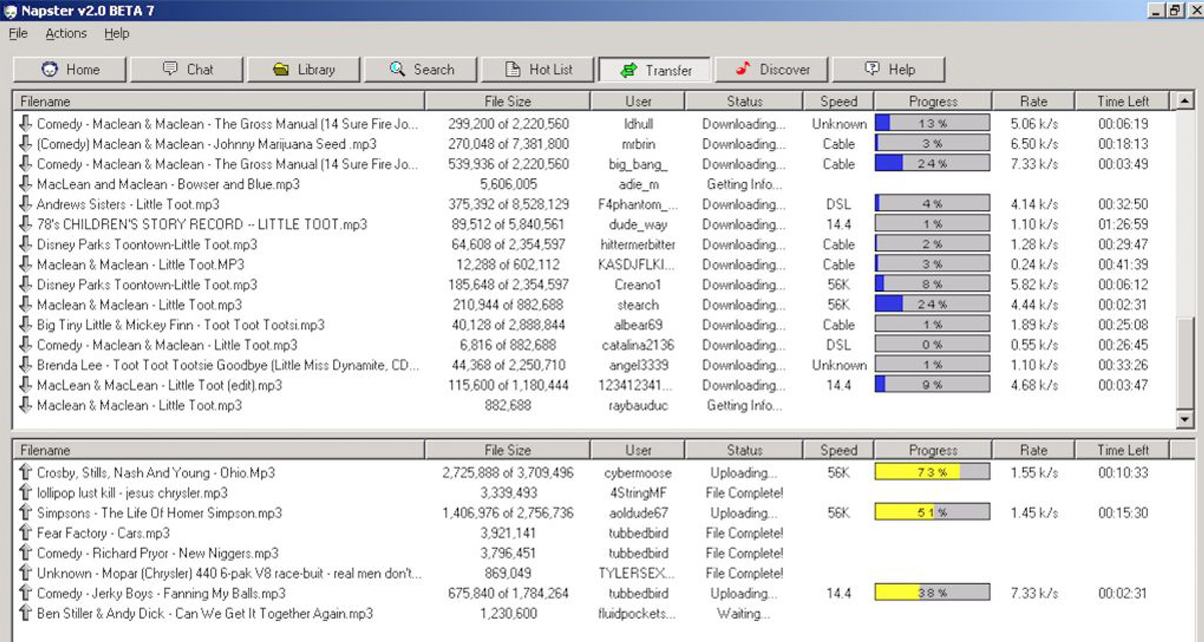Click the Search magnifier icon
This screenshot has width=1204, height=642.
397,69
